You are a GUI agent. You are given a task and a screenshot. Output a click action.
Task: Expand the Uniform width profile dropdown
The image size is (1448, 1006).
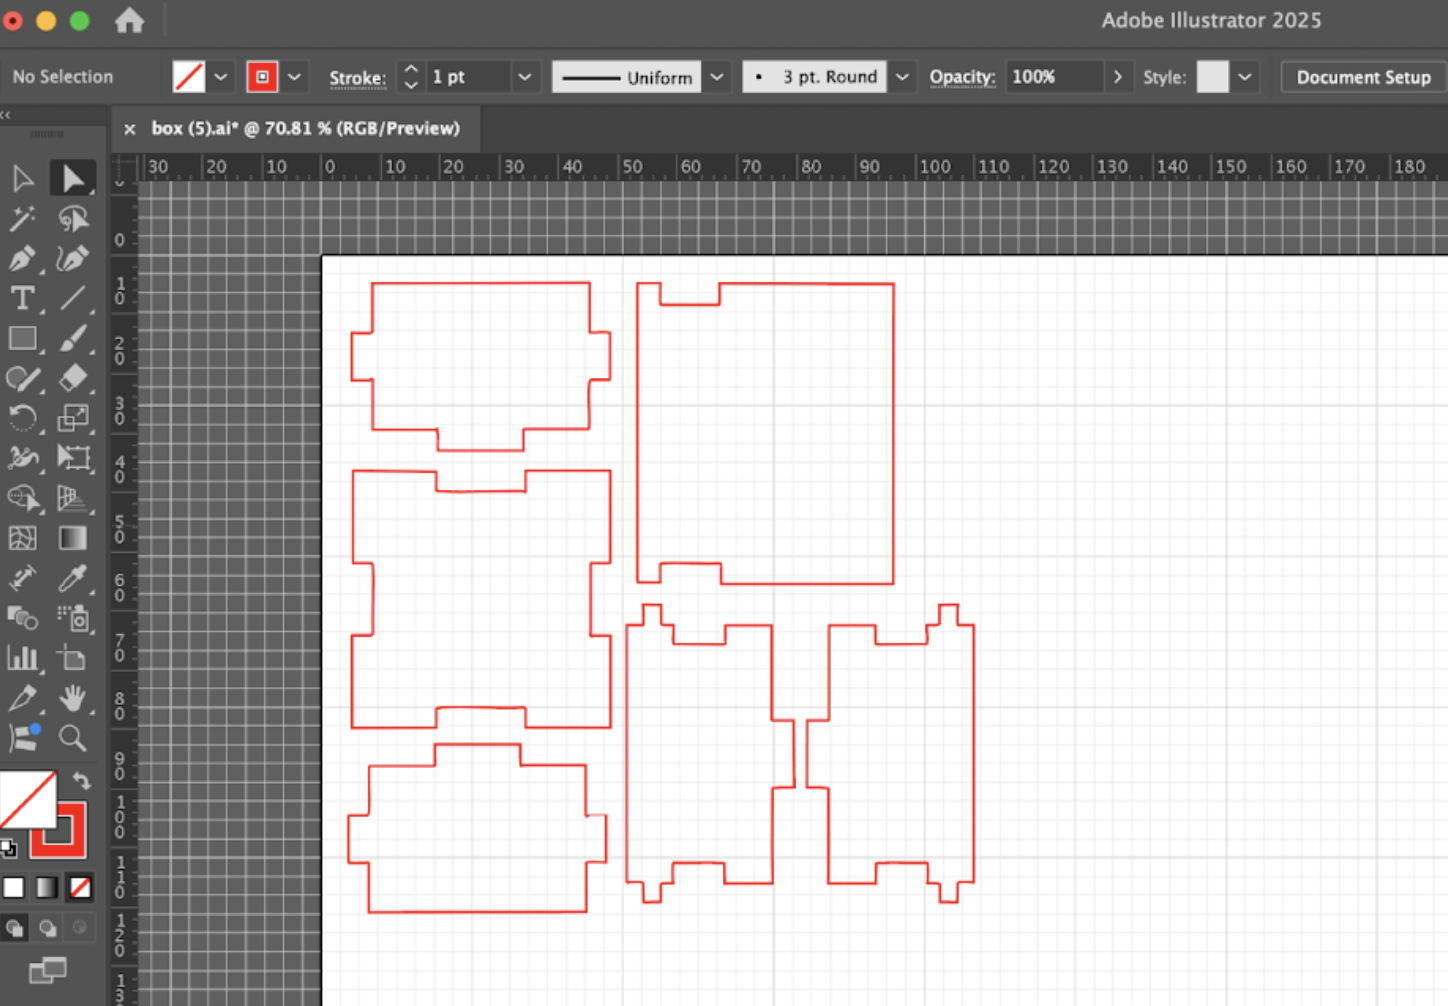[717, 77]
